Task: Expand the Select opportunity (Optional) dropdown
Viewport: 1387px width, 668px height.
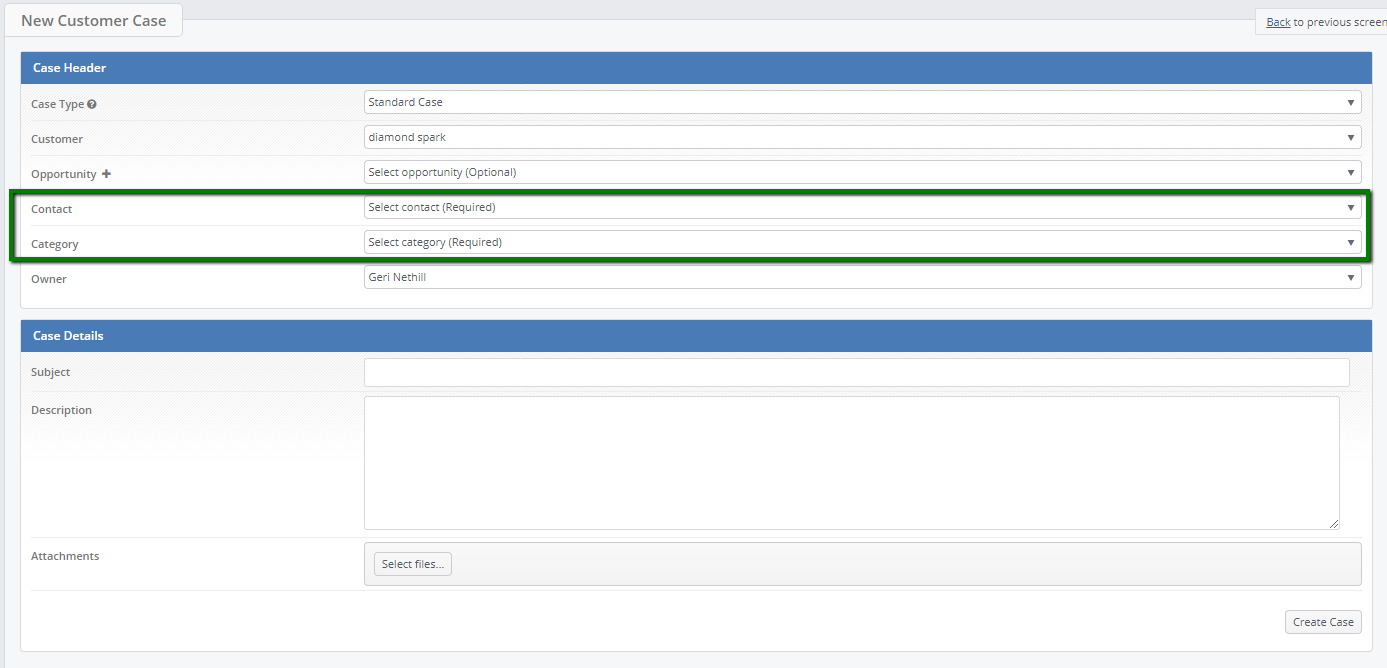Action: (862, 172)
